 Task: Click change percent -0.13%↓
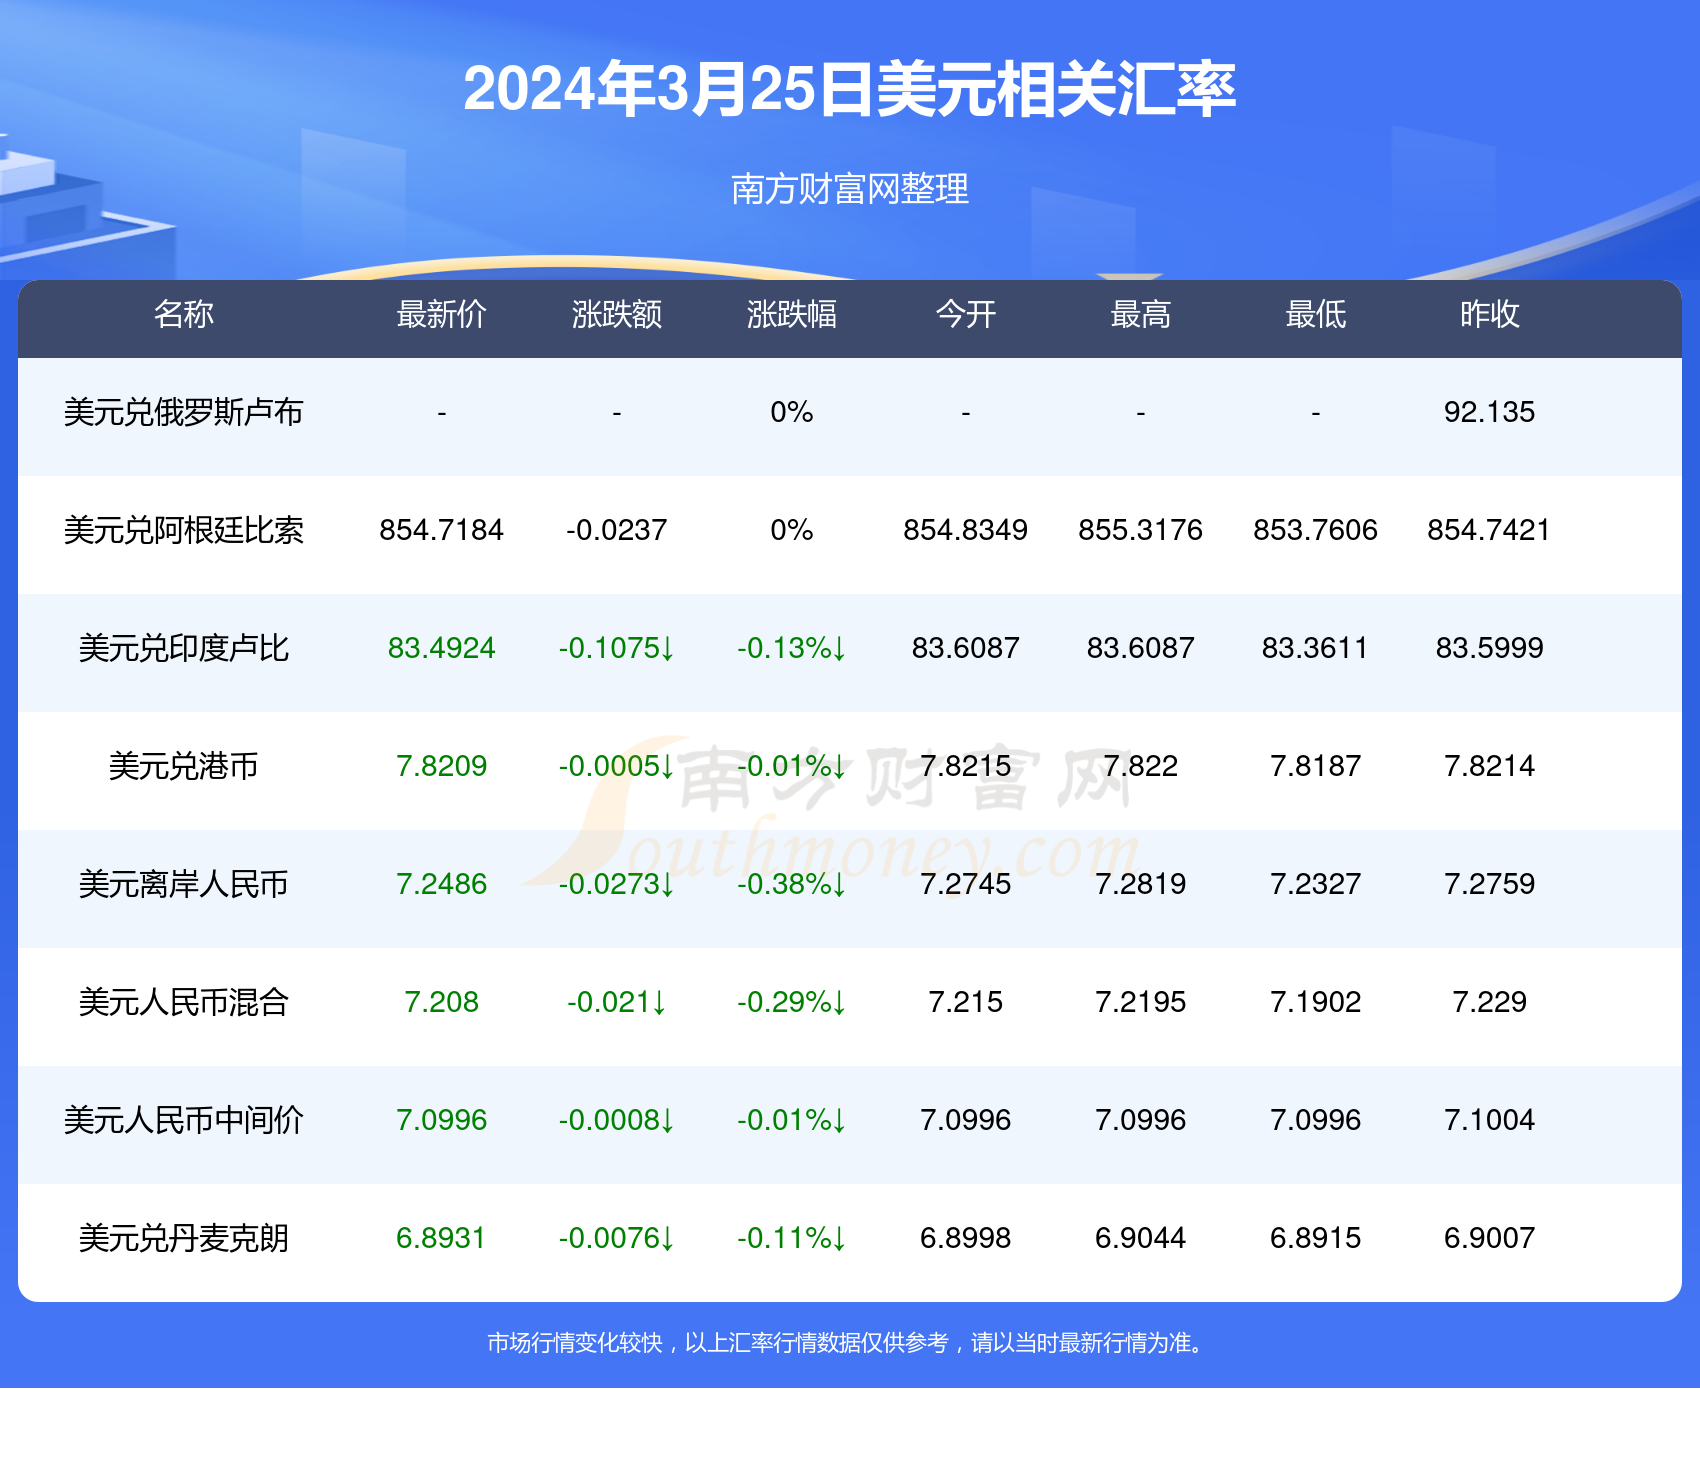pos(791,648)
